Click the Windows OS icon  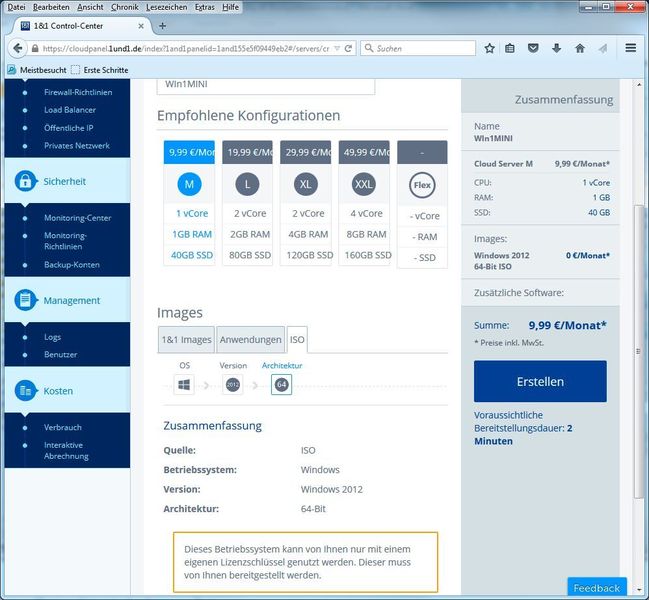pos(184,385)
